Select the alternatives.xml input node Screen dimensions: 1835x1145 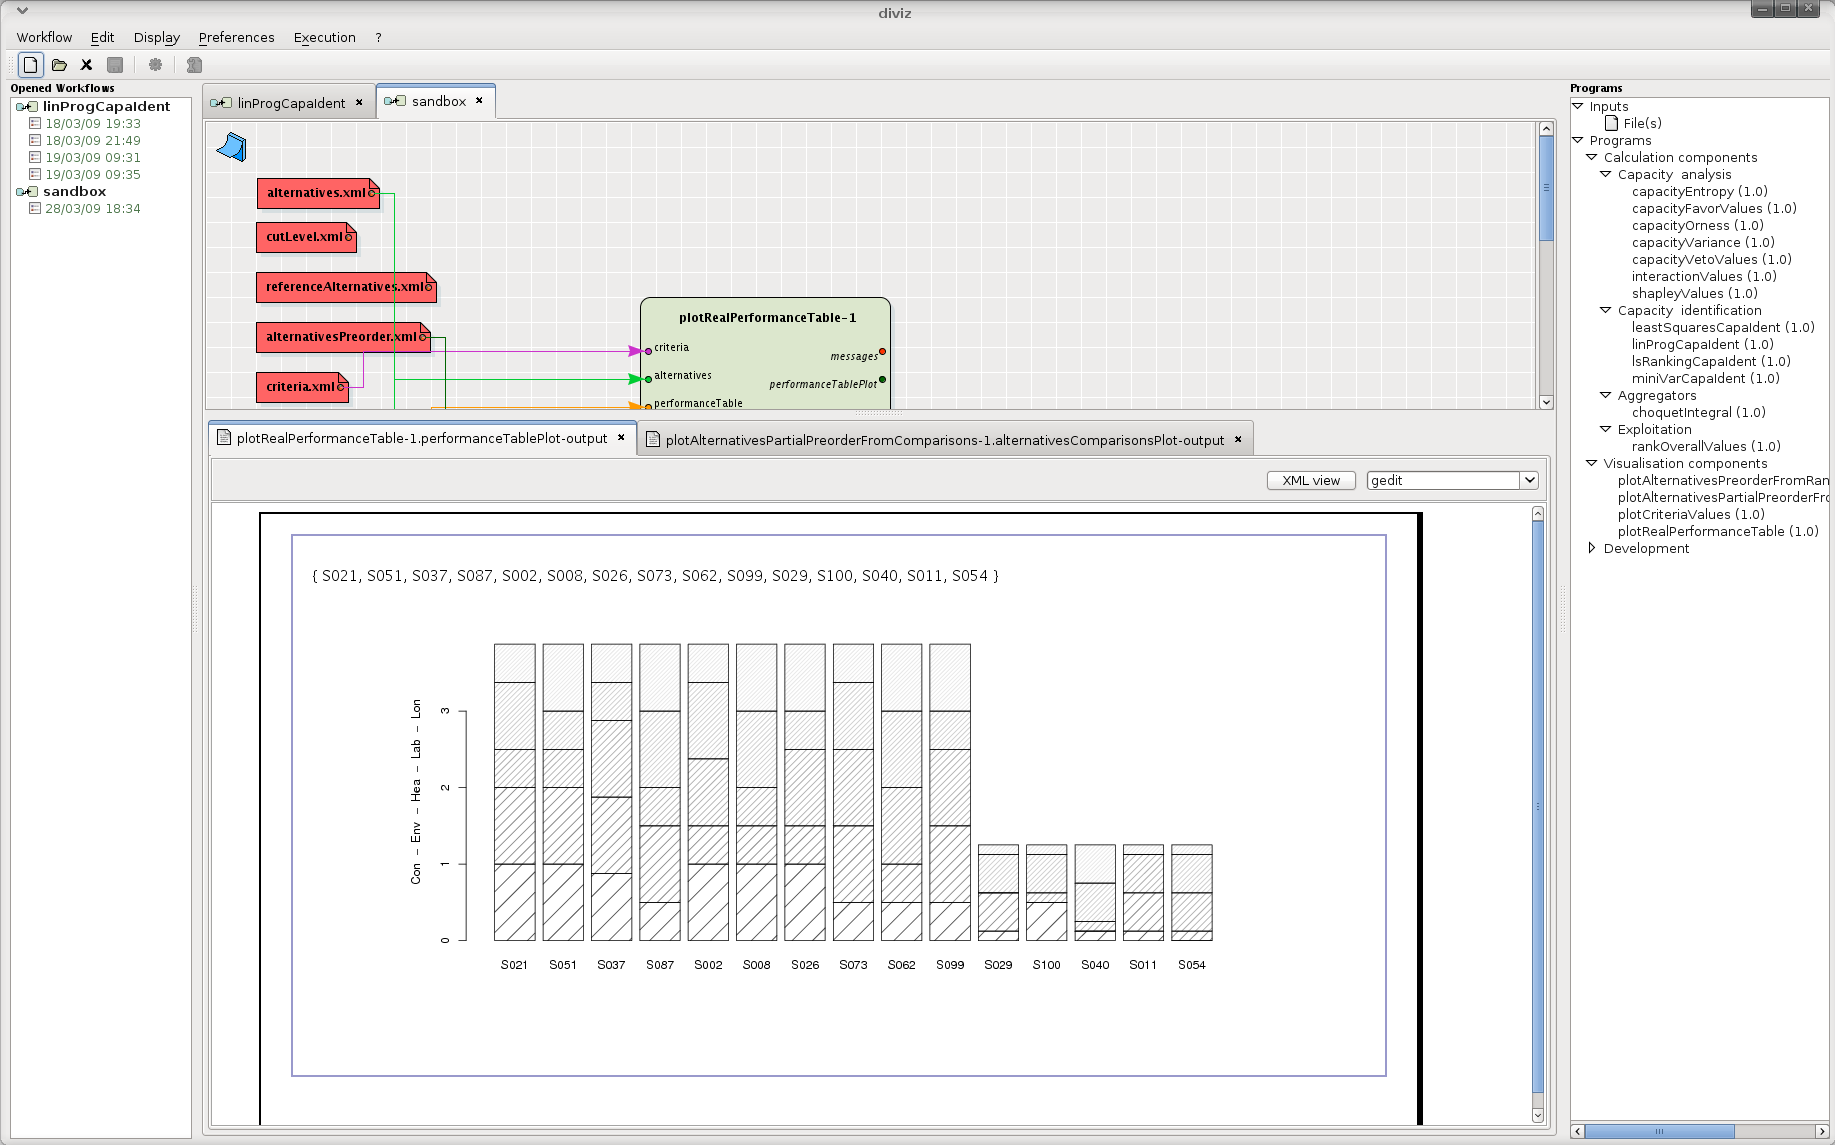[316, 193]
